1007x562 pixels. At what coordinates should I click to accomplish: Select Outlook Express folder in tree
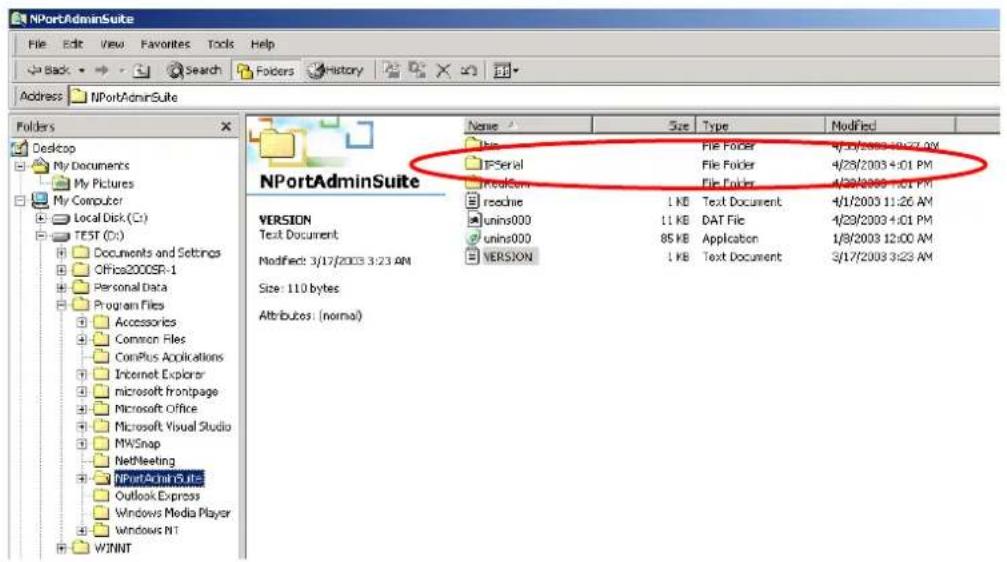157,496
